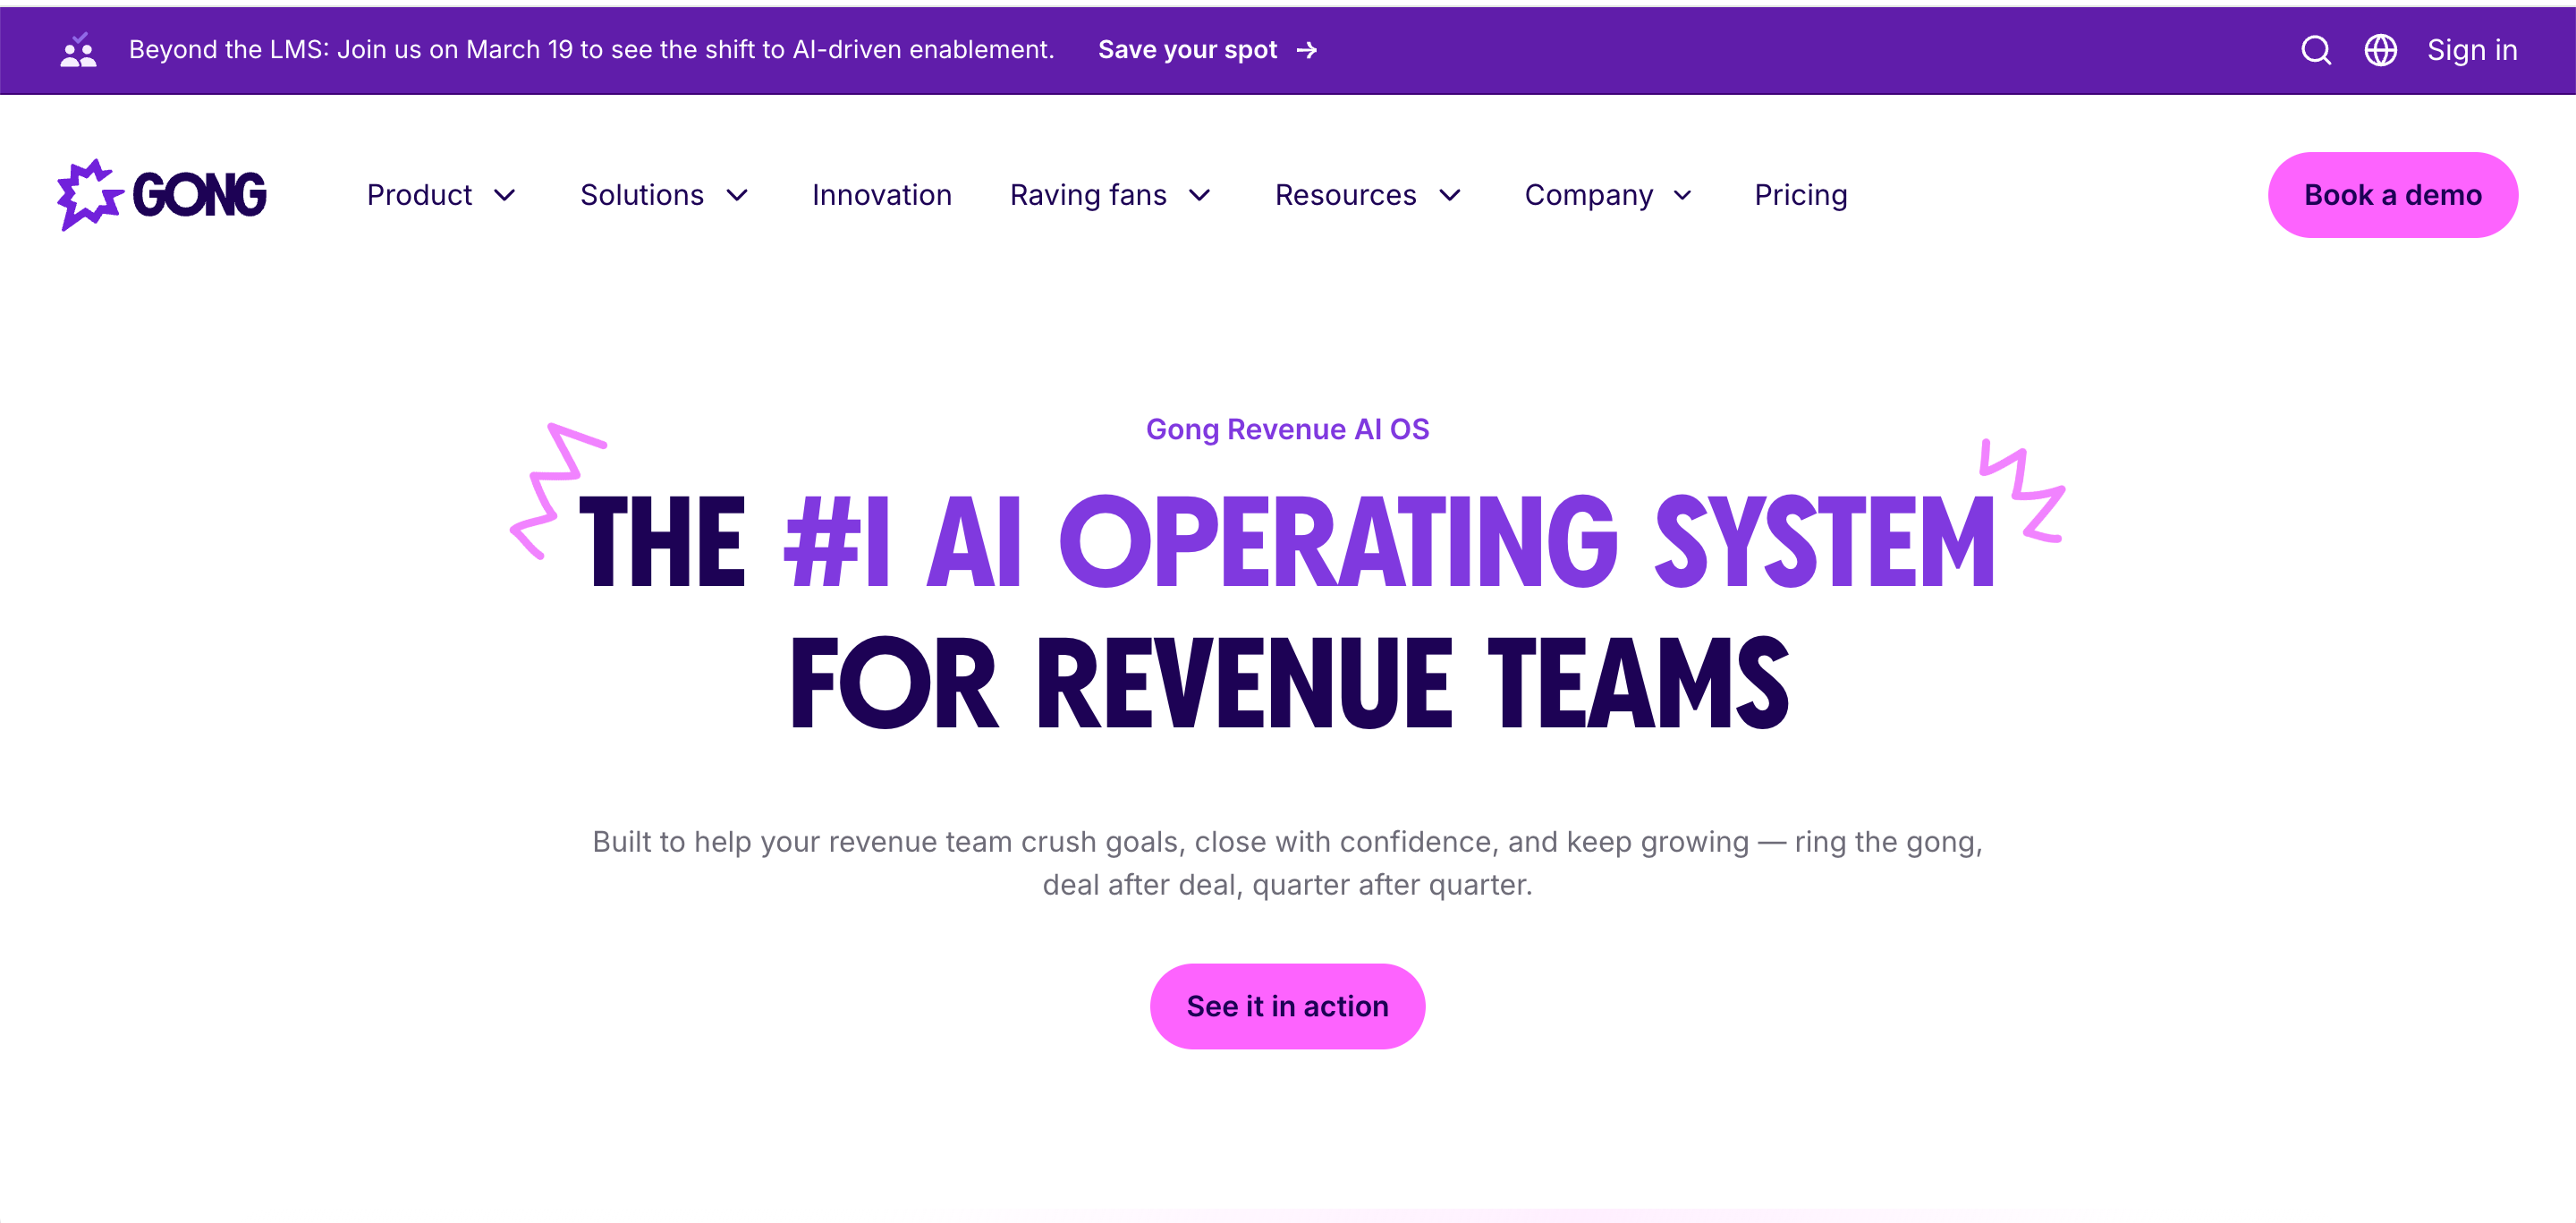This screenshot has width=2576, height=1223.
Task: Open the Raving fans menu item
Action: click(x=1088, y=195)
